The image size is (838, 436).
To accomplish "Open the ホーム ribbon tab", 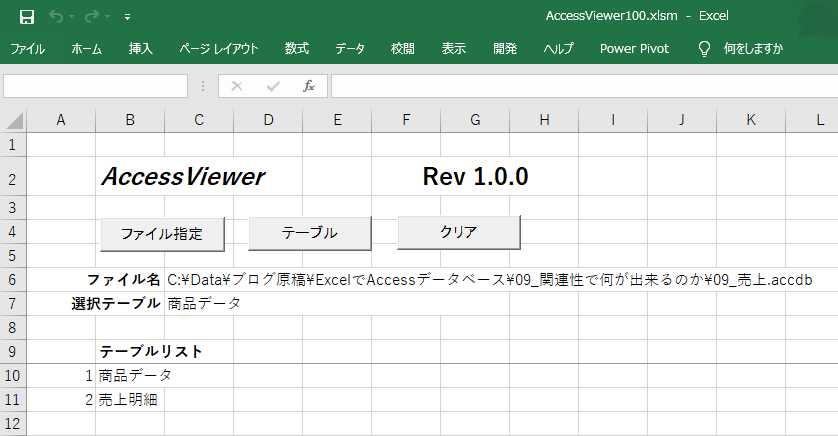I will (x=86, y=49).
